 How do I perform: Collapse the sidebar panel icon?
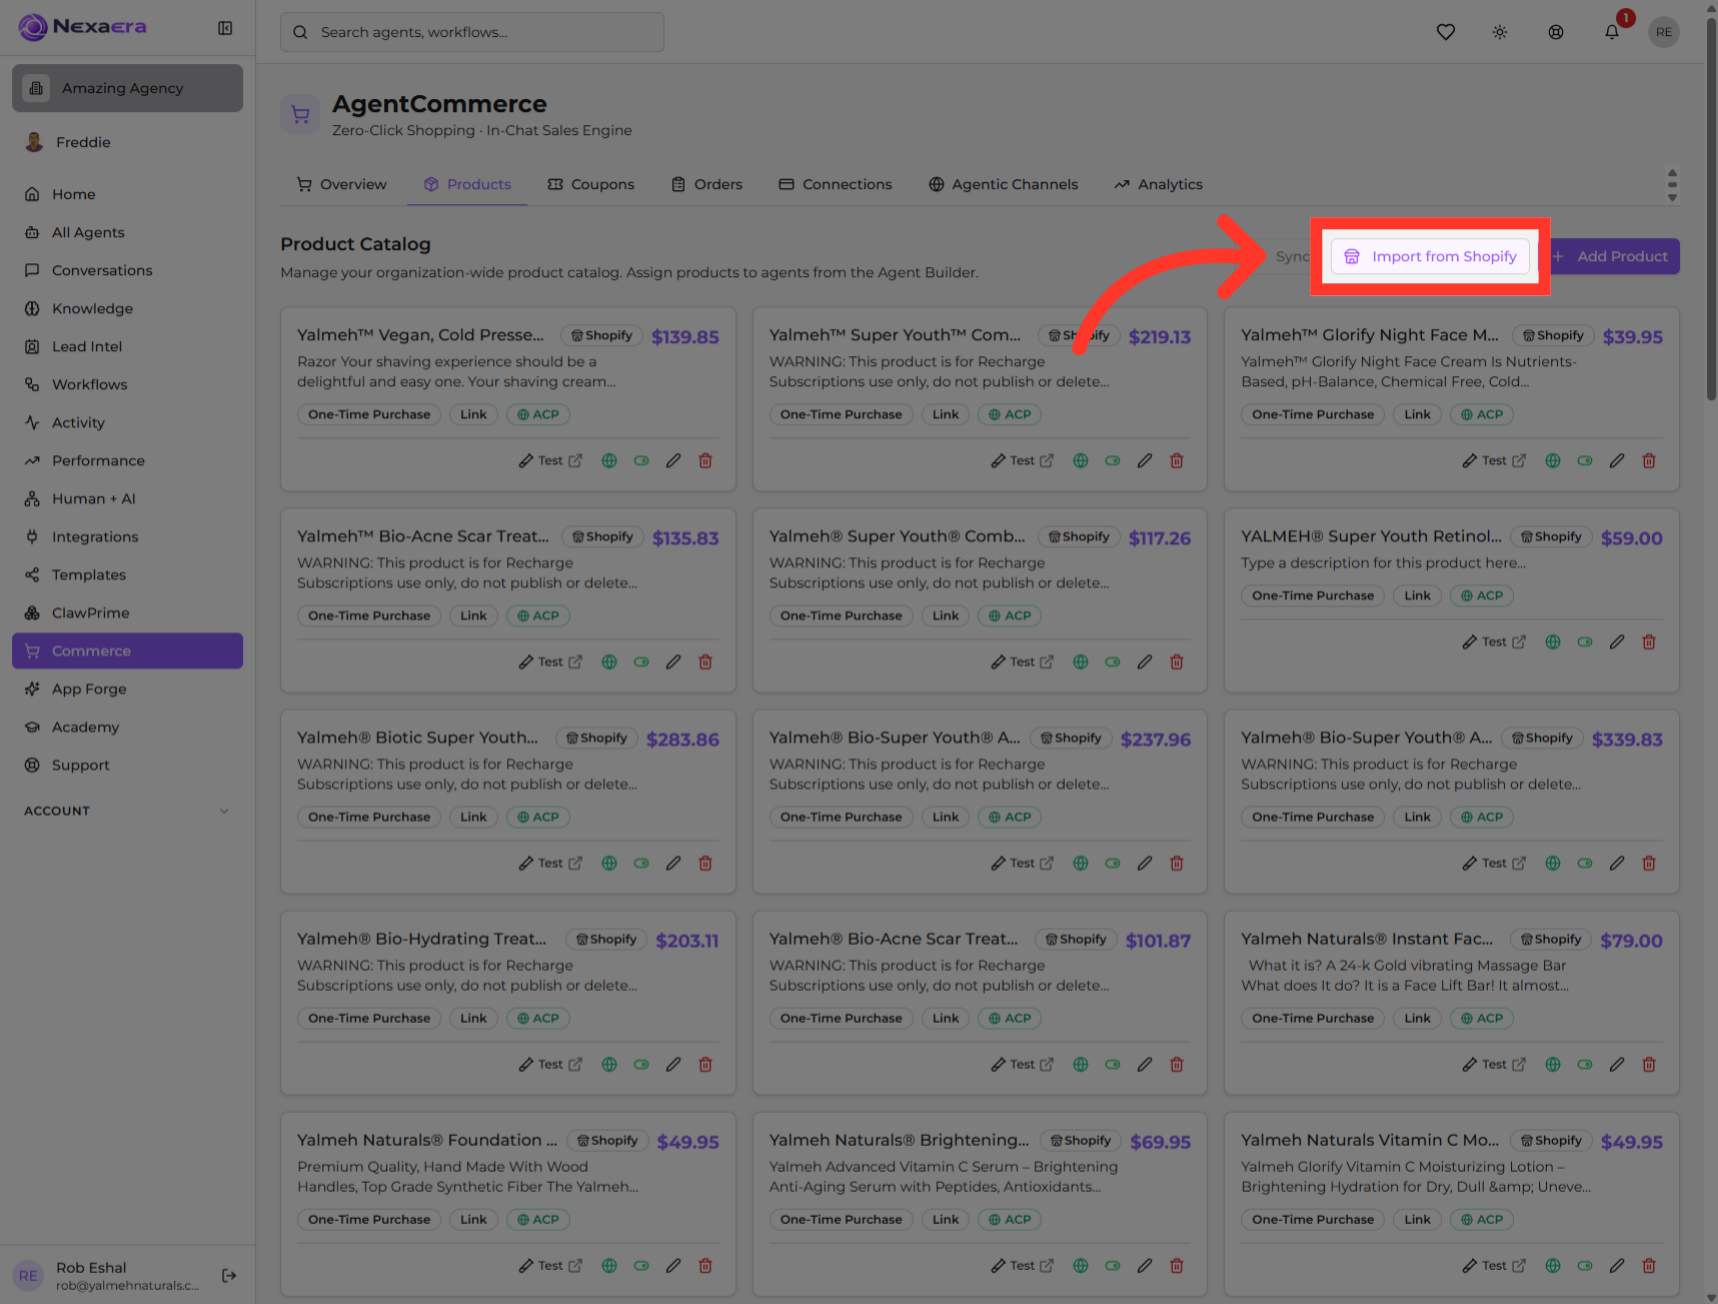tap(225, 28)
